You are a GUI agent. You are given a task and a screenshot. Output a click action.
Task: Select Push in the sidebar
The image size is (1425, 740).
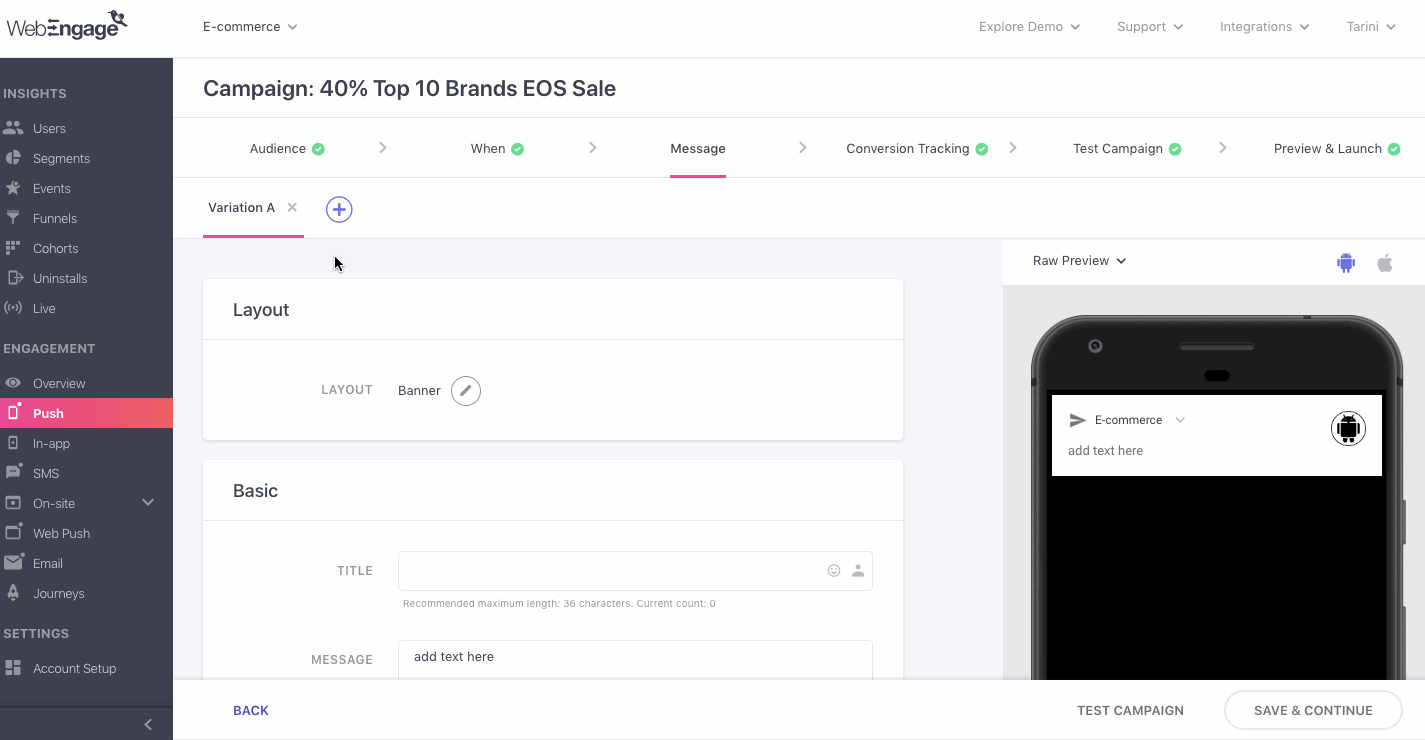tap(86, 413)
